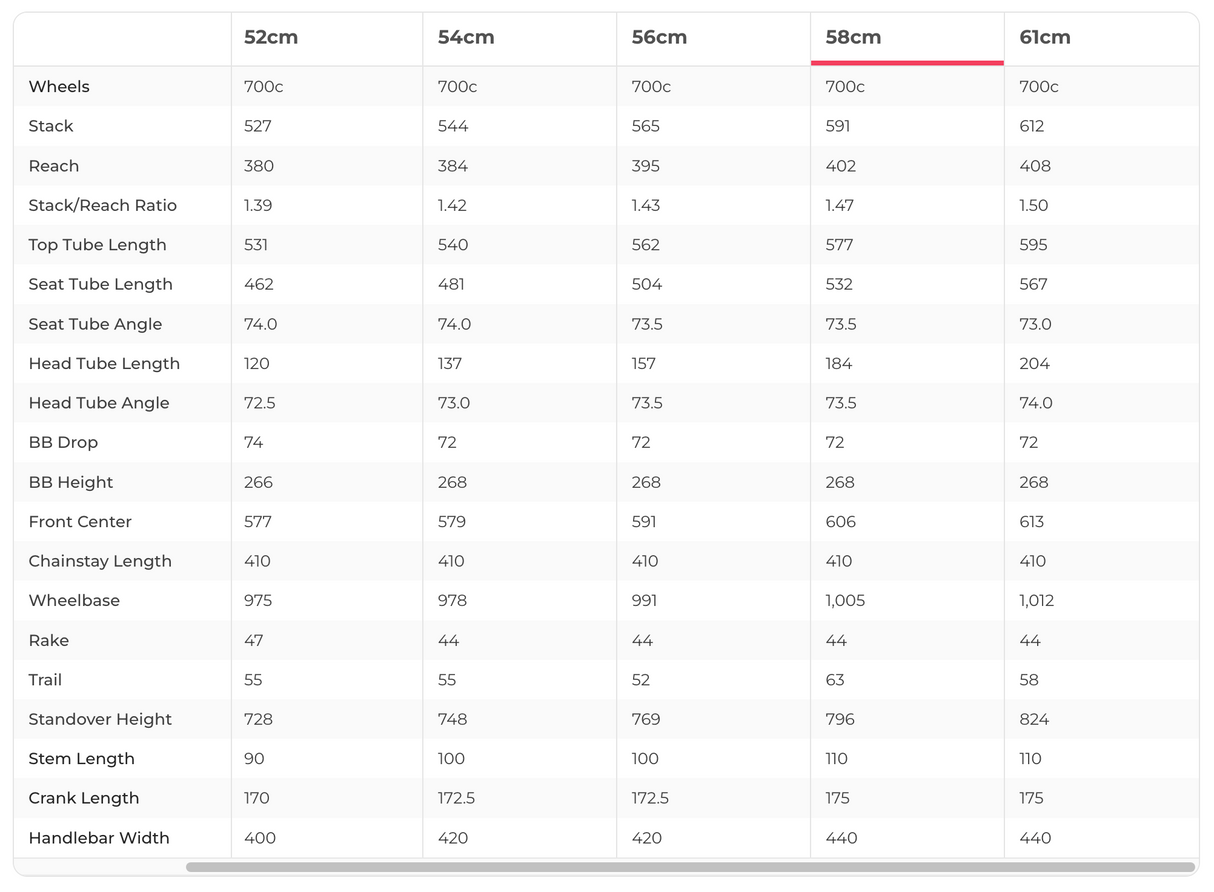
Task: Click the highlighted 58cm column header
Action: click(853, 38)
